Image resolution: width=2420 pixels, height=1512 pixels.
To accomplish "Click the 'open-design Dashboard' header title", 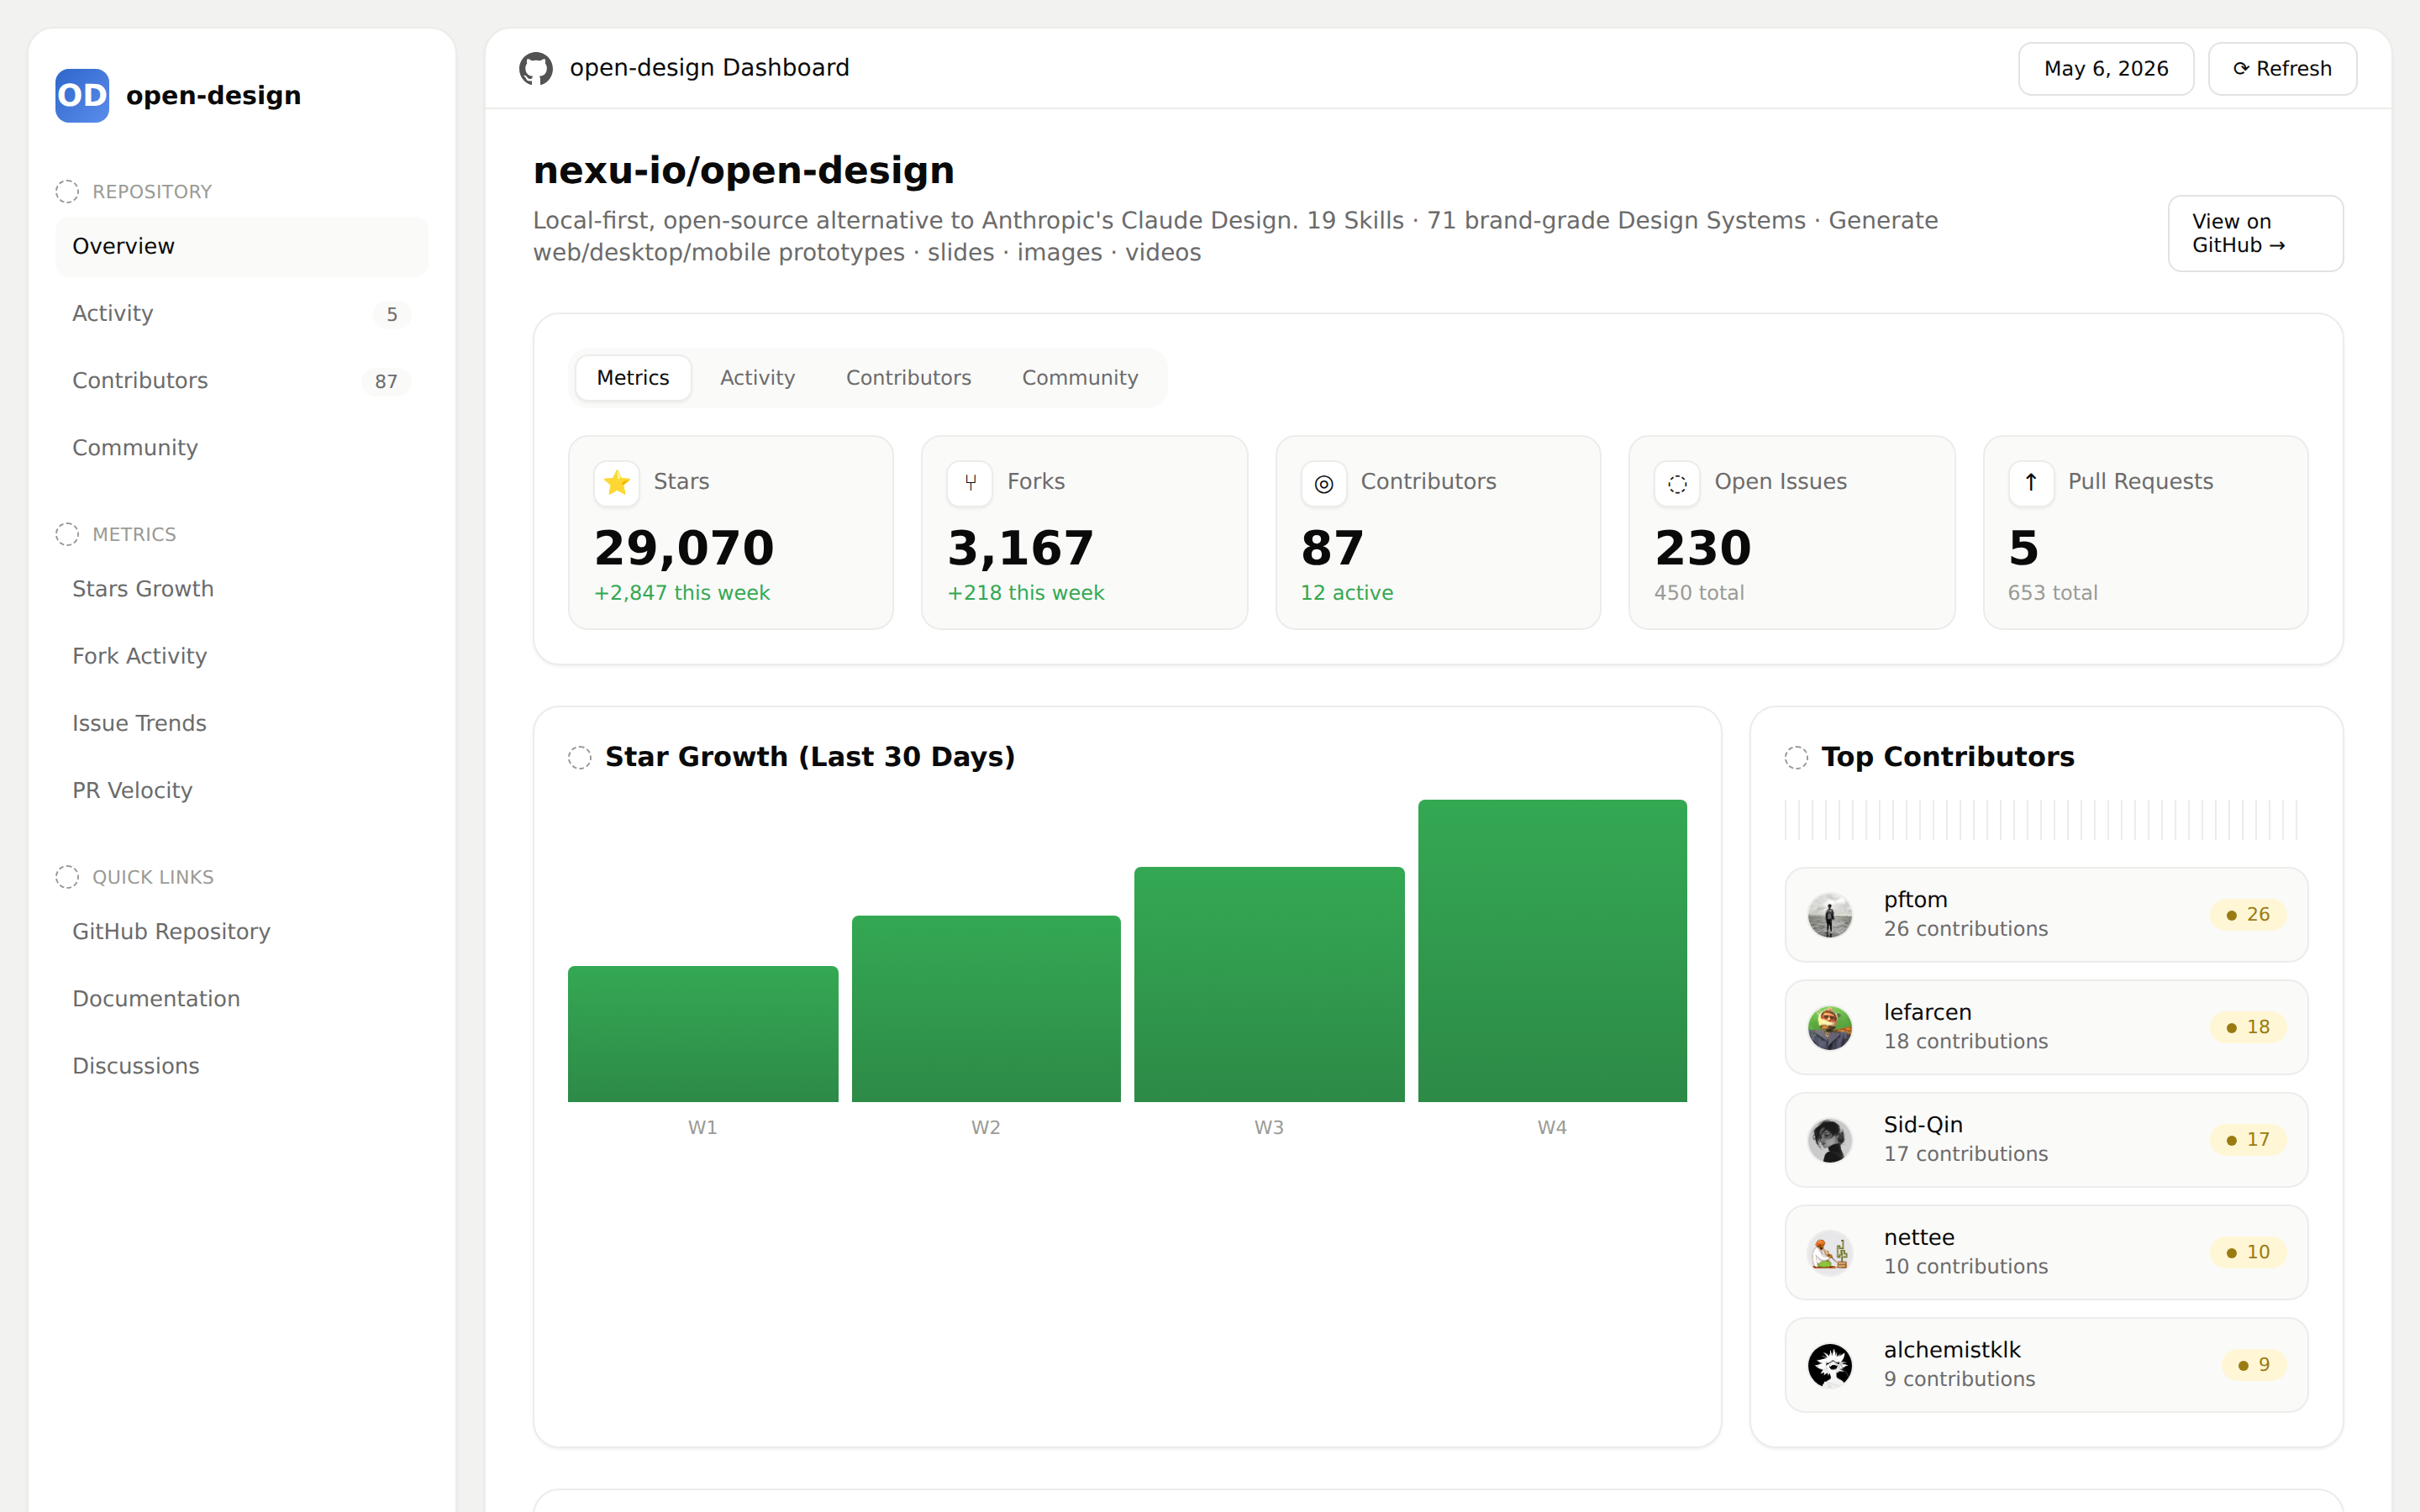I will pyautogui.click(x=709, y=67).
